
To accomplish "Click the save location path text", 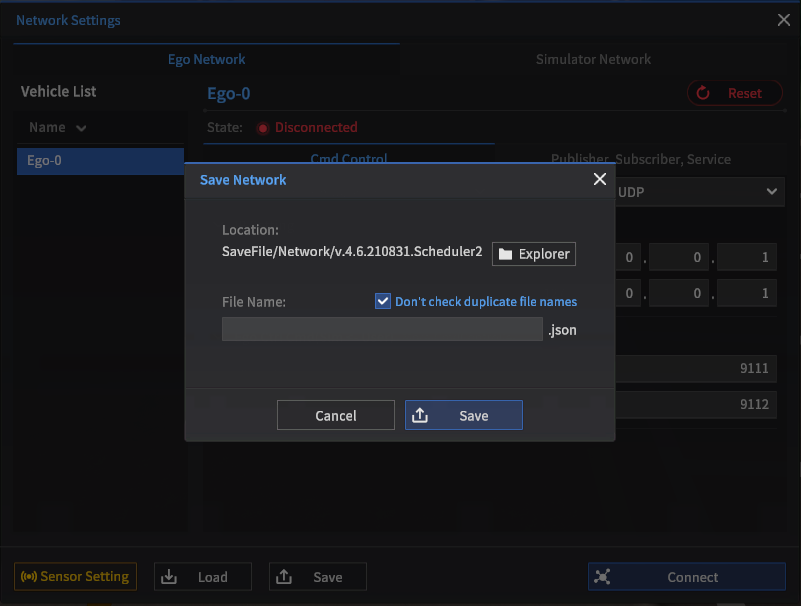I will (x=352, y=251).
